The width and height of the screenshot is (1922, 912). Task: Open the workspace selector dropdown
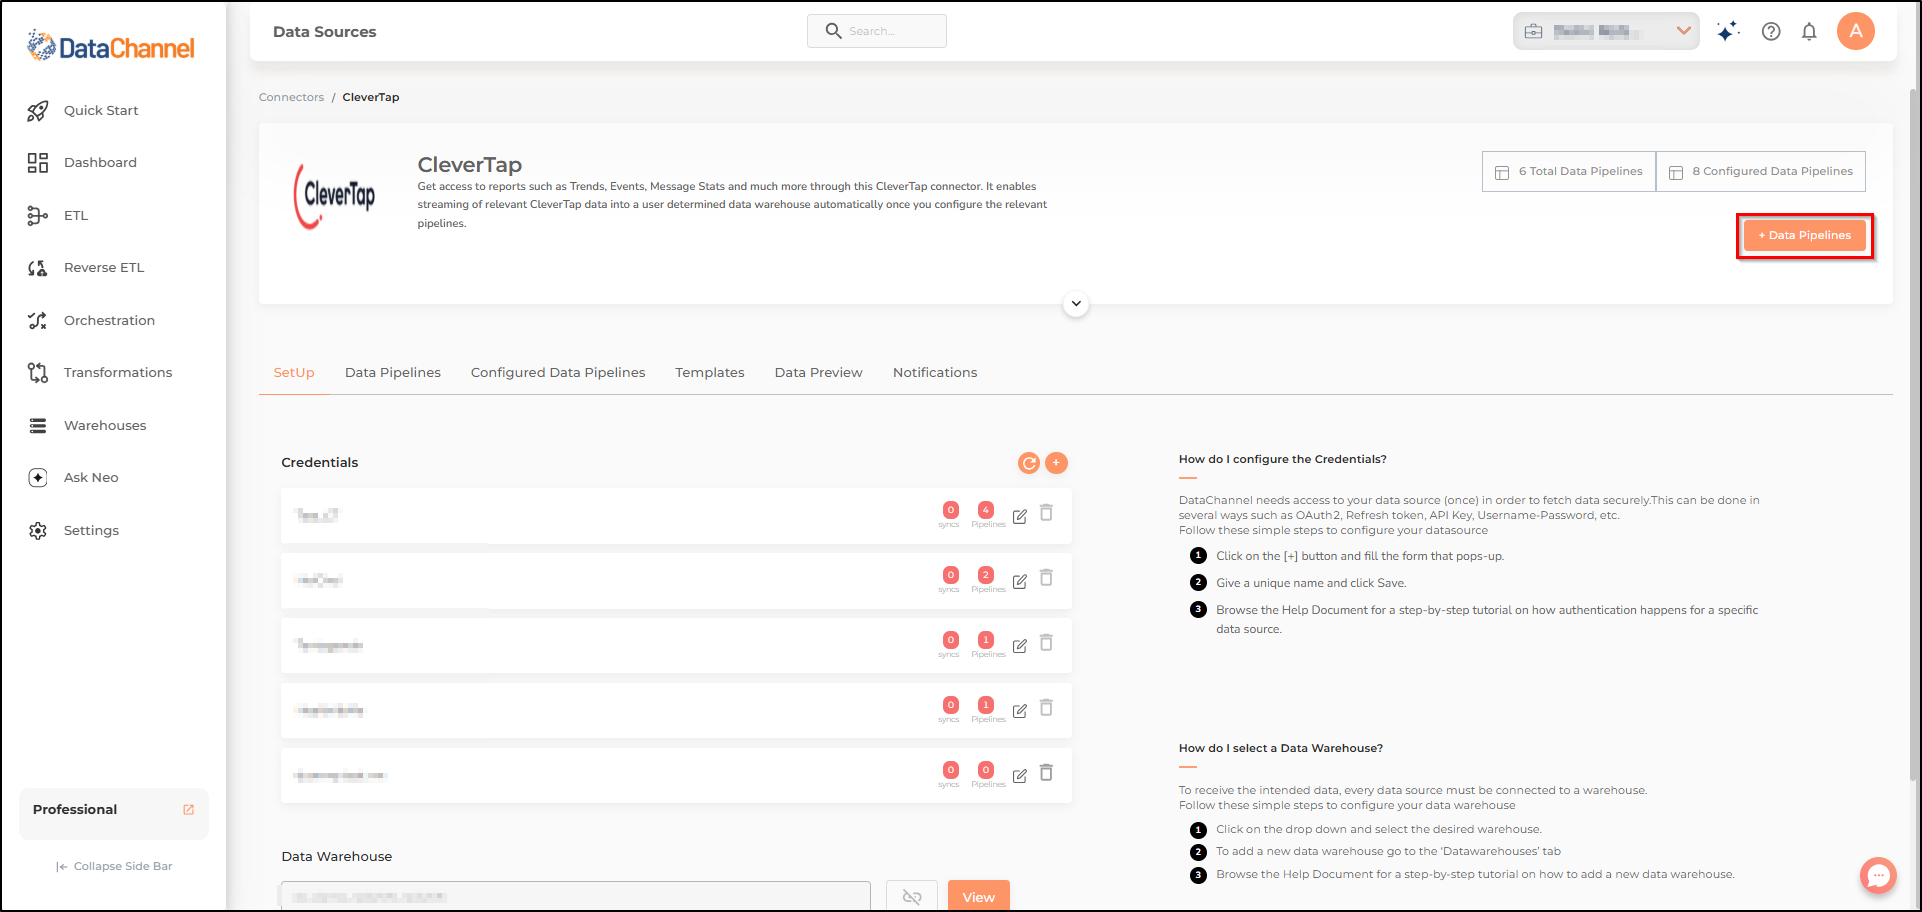coord(1606,32)
